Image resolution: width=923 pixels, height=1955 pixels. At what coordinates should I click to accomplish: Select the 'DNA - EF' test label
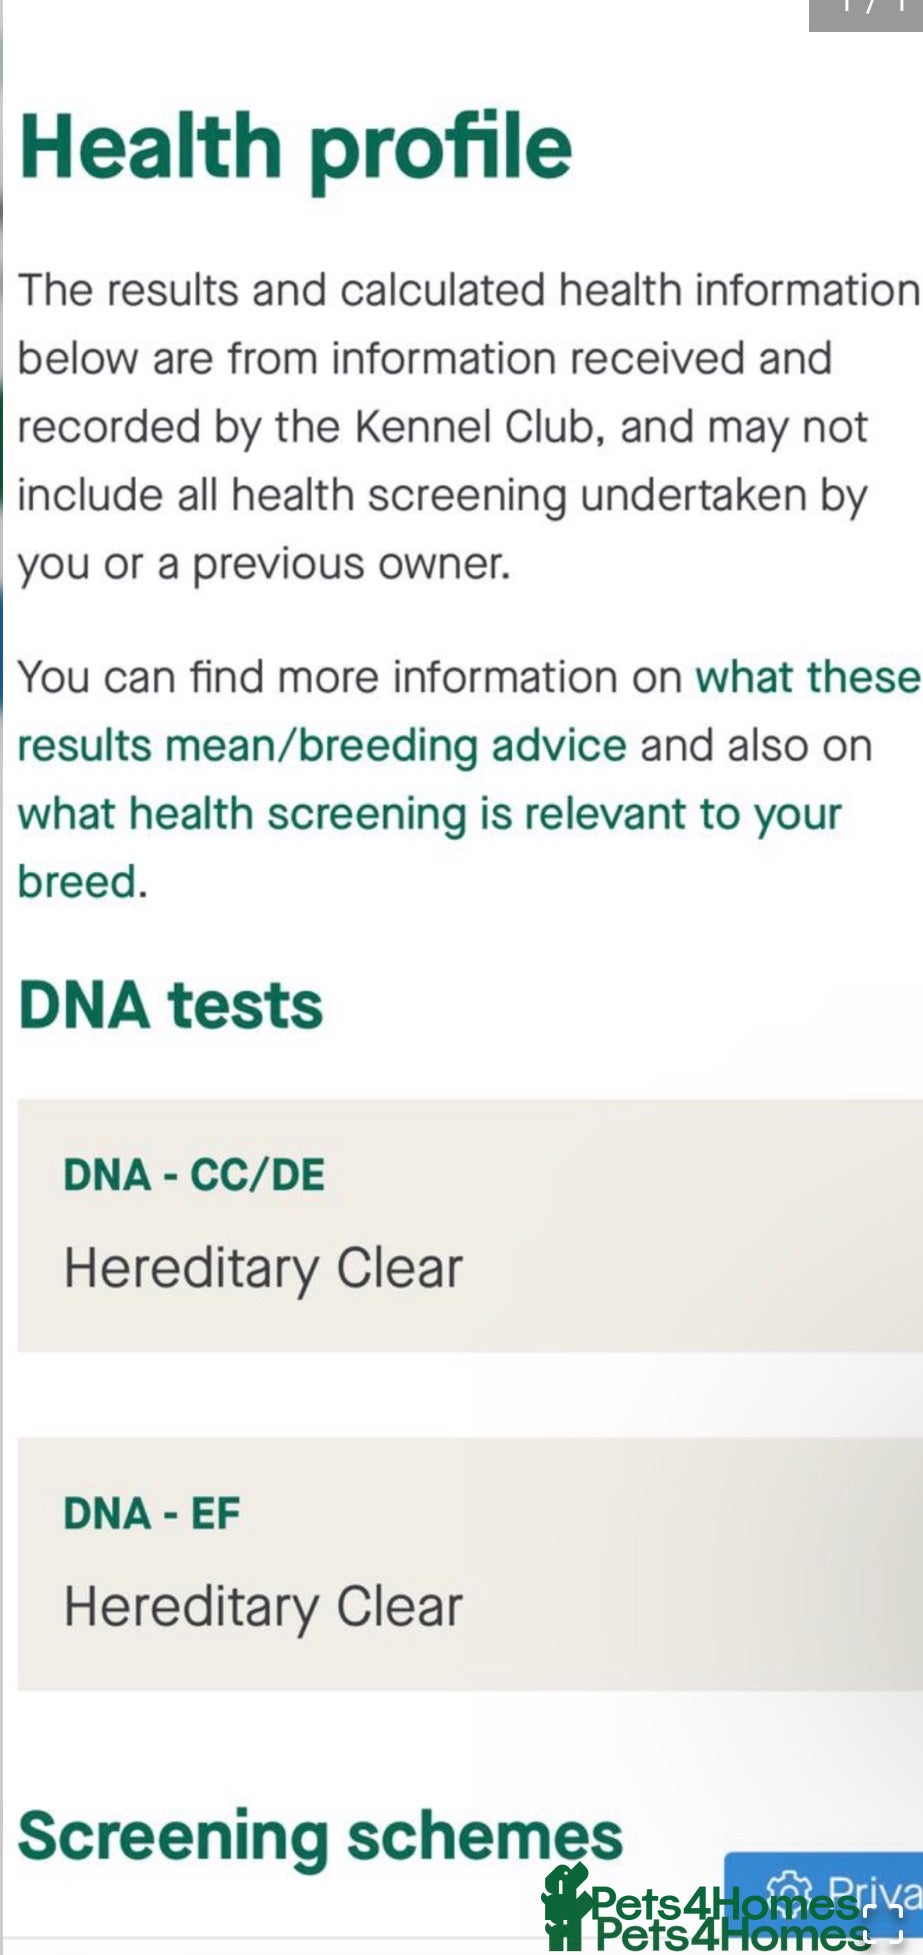(x=152, y=1513)
